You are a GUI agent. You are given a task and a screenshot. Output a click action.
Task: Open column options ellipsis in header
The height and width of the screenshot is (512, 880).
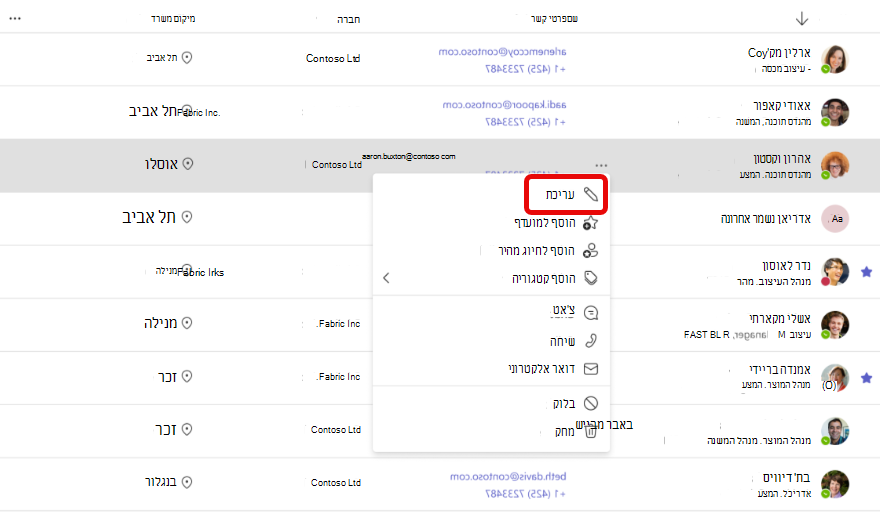pyautogui.click(x=15, y=19)
